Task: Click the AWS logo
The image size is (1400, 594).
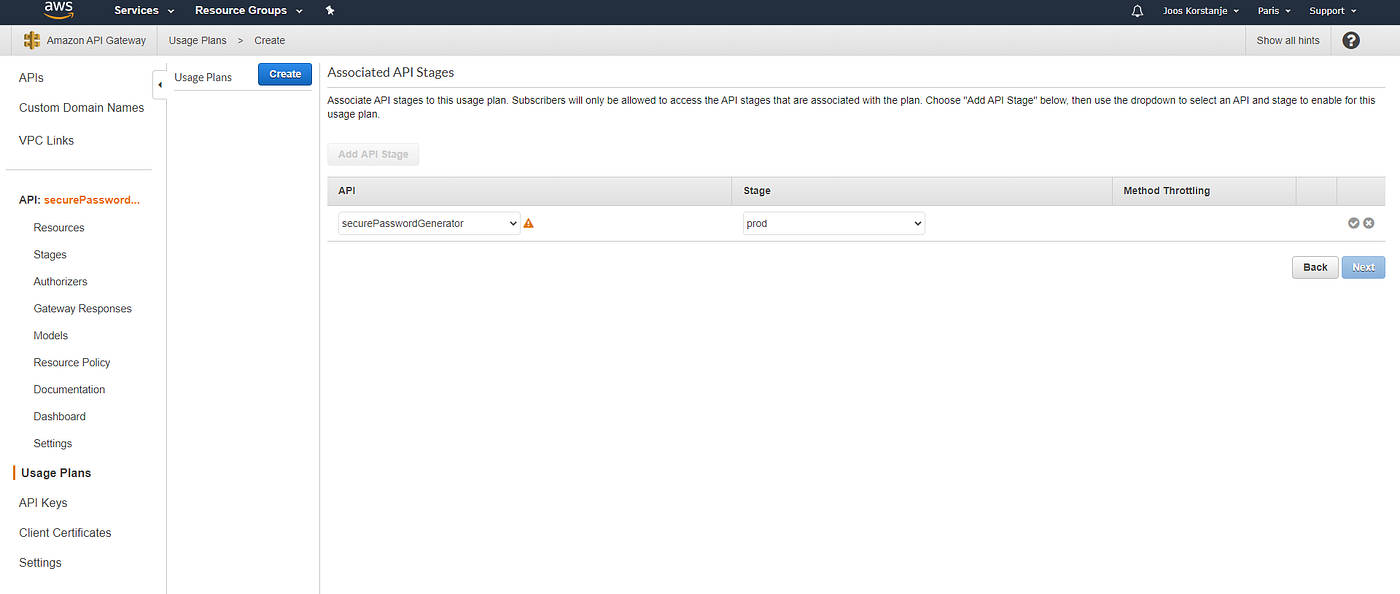Action: 59,11
